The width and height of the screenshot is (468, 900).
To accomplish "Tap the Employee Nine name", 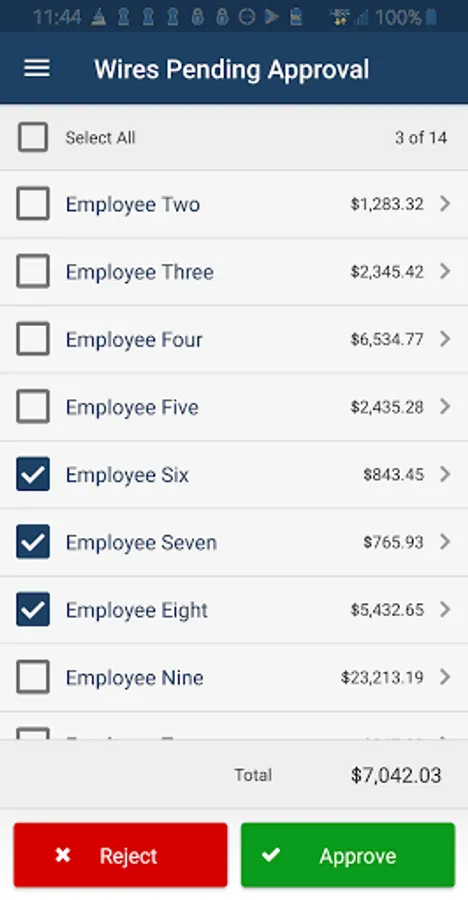I will click(134, 678).
